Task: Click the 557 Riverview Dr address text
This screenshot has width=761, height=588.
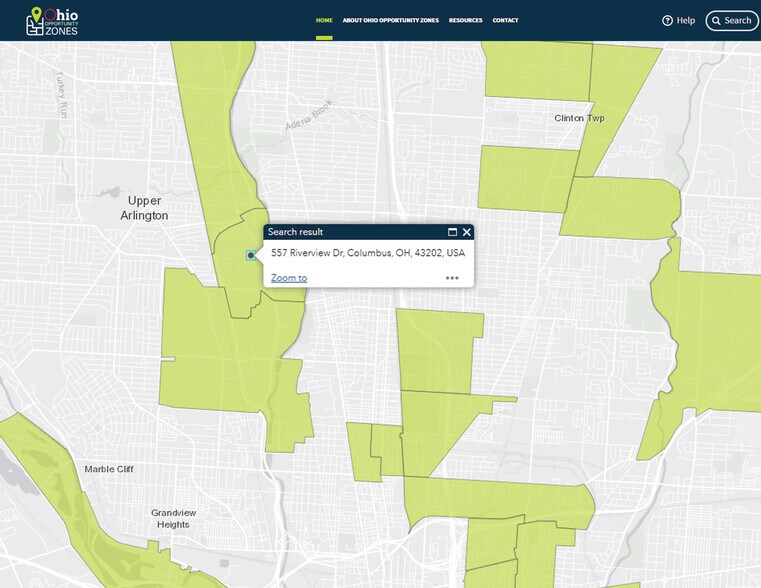Action: pyautogui.click(x=367, y=253)
